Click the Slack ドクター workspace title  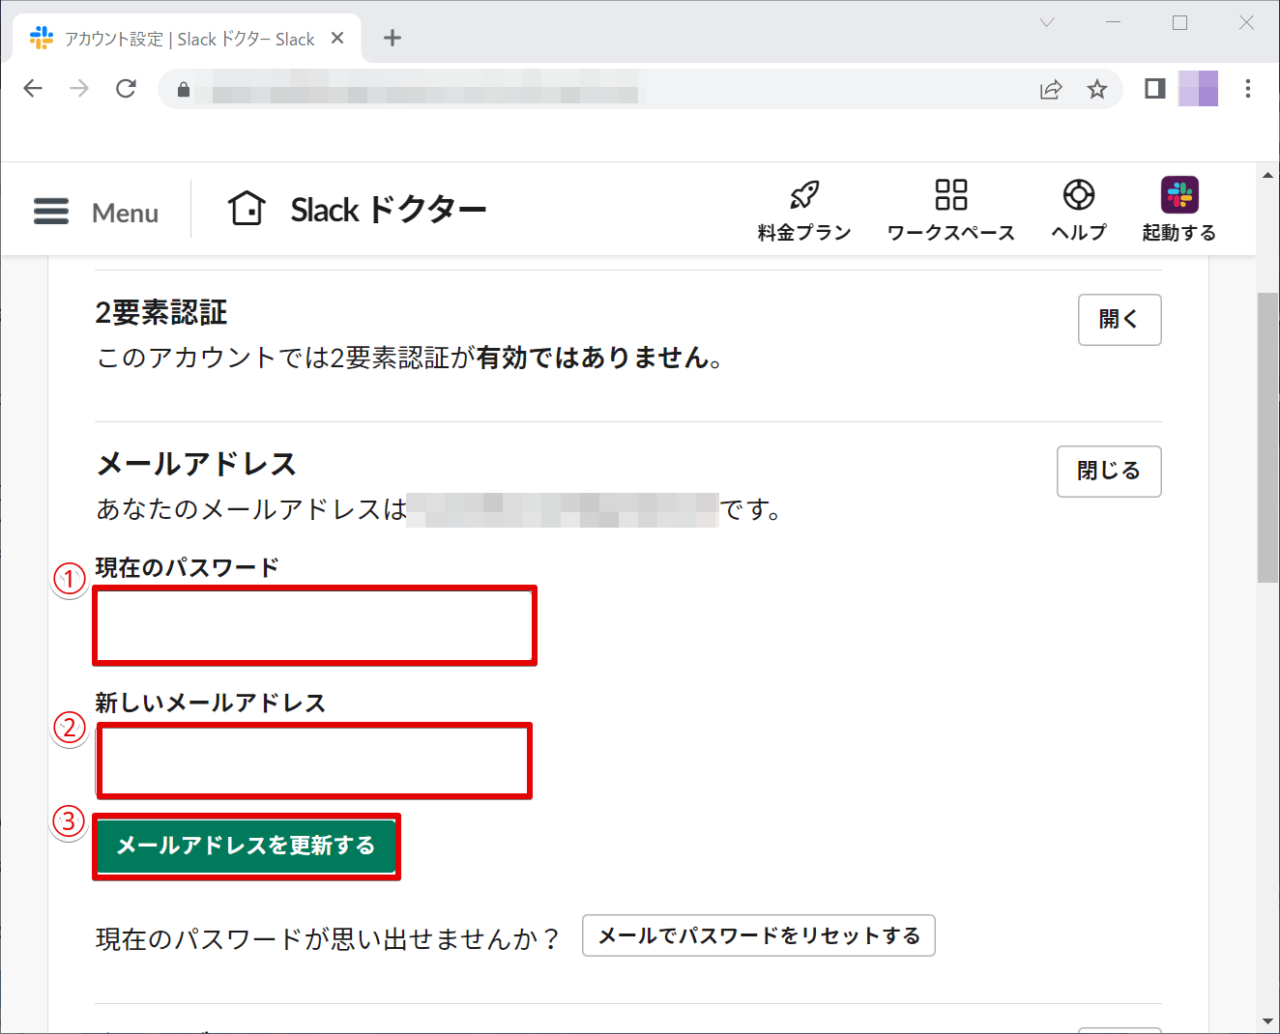click(x=388, y=210)
